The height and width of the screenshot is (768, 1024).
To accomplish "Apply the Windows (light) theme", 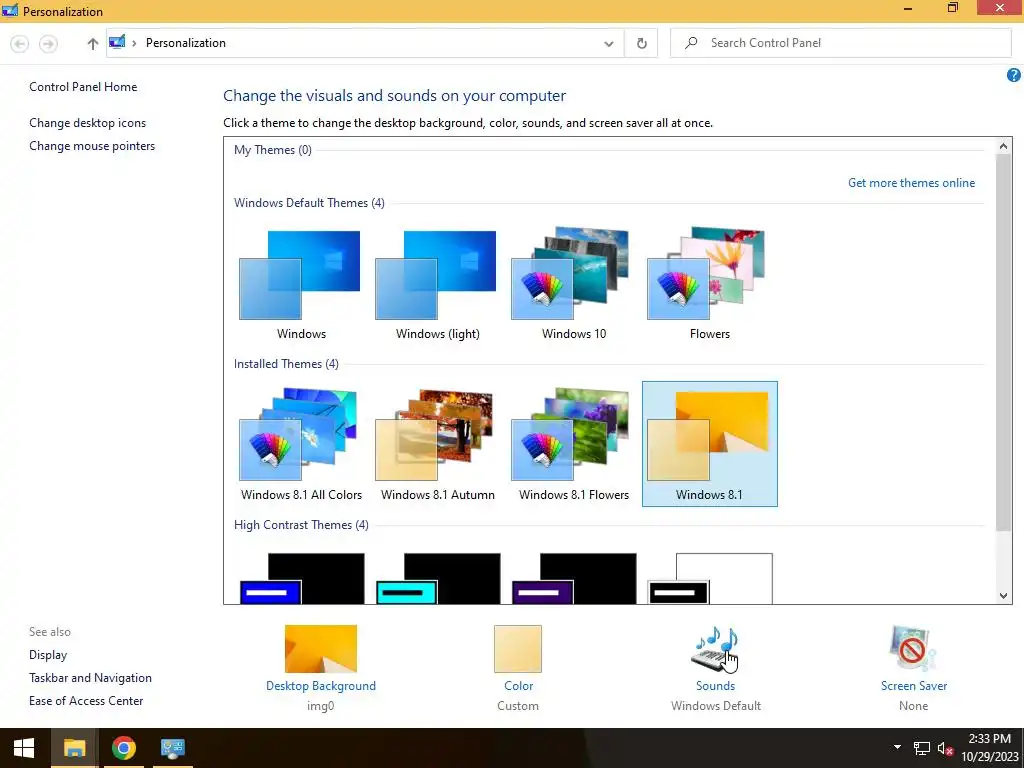I will pyautogui.click(x=437, y=285).
